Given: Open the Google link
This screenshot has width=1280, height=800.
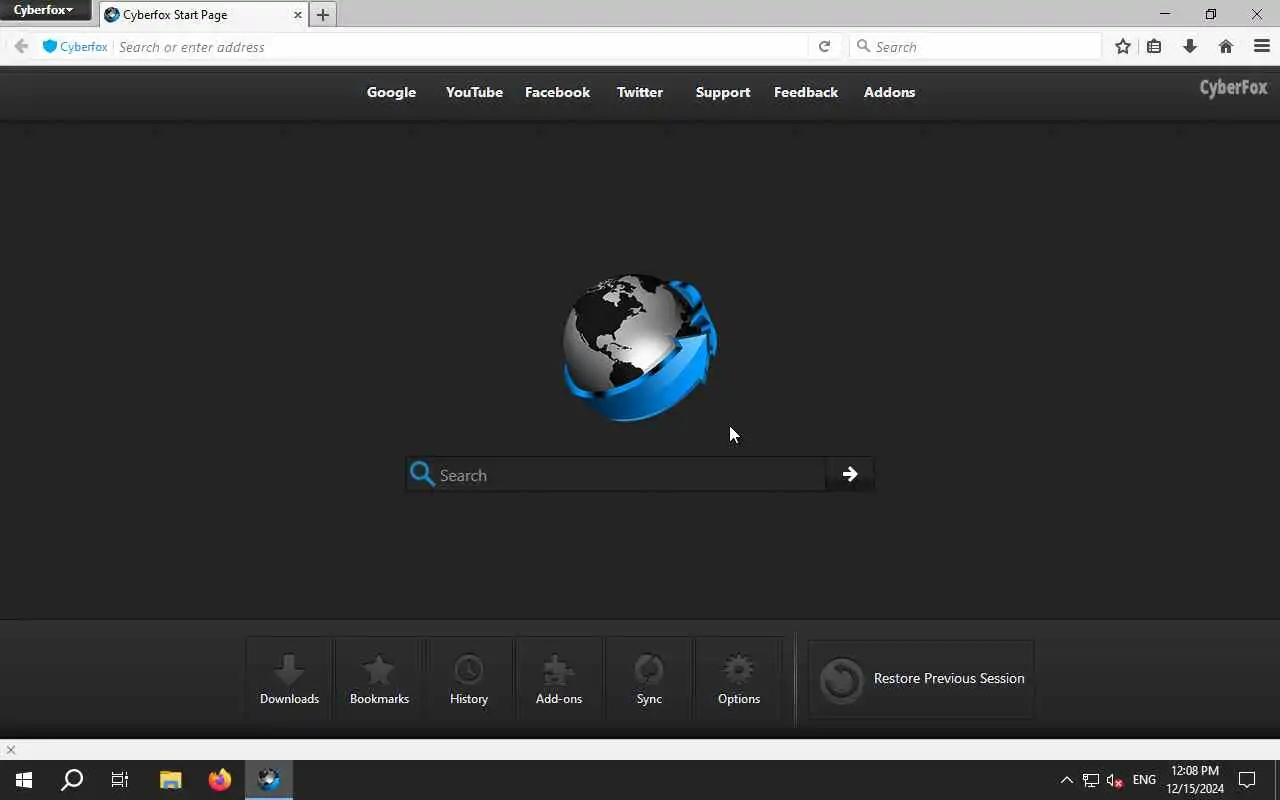Looking at the screenshot, I should (x=391, y=92).
